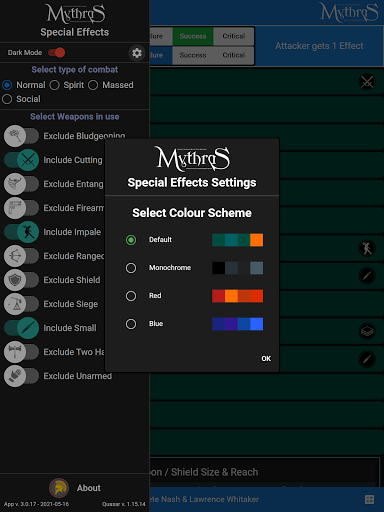Screen dimensions: 384x512
Task: Click the Spartan helmet About icon
Action: (x=59, y=488)
